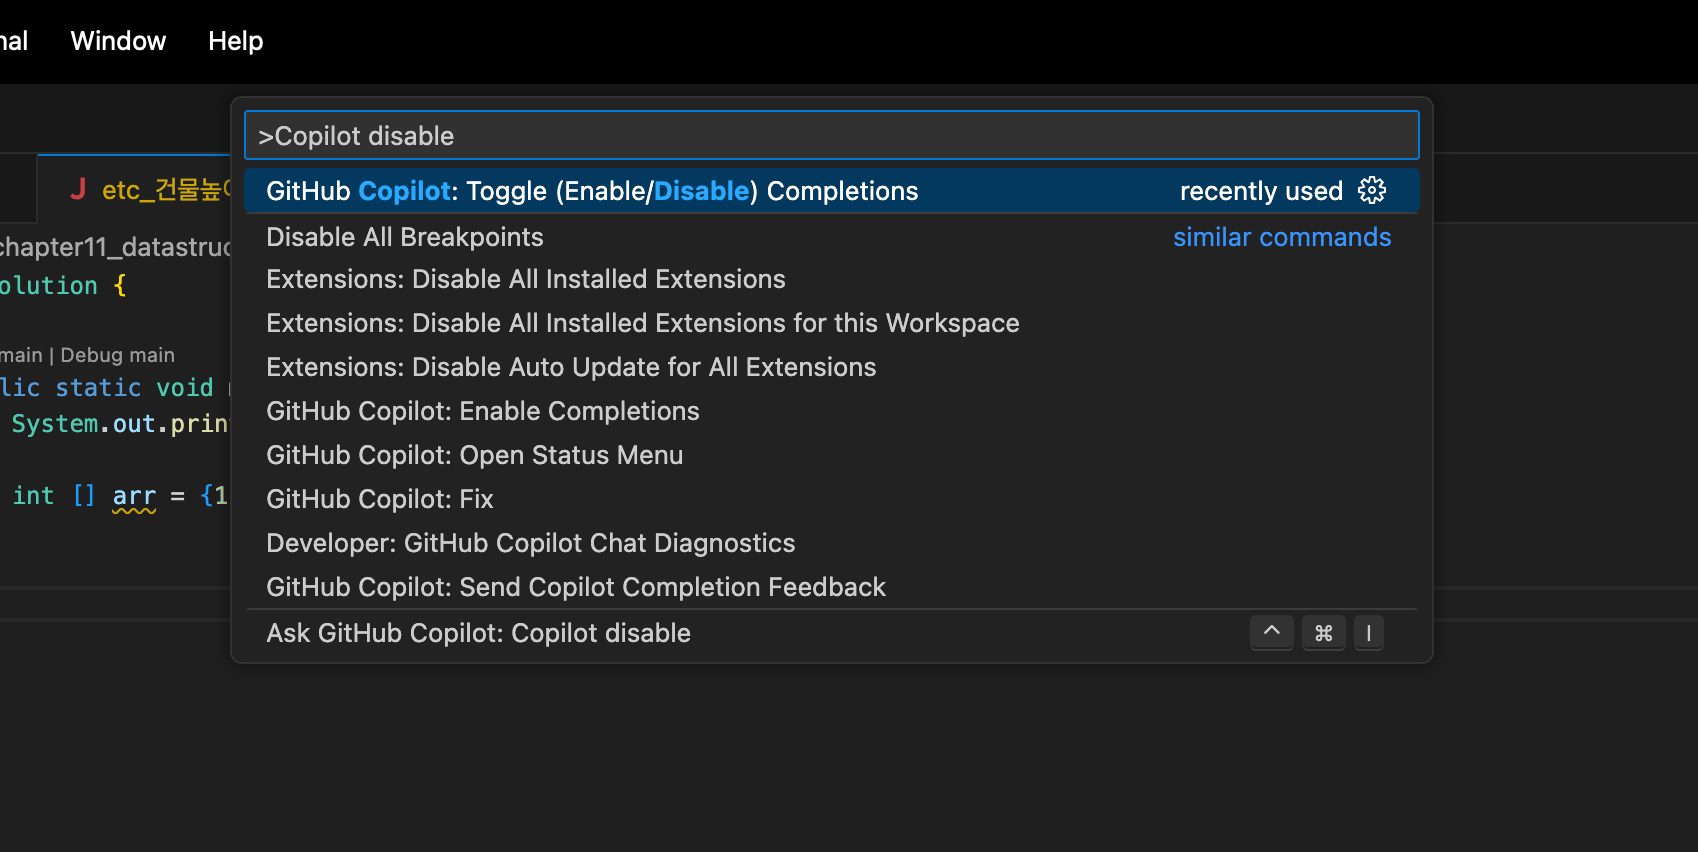Click the command palette input field
Viewport: 1698px width, 852px height.
tap(832, 135)
